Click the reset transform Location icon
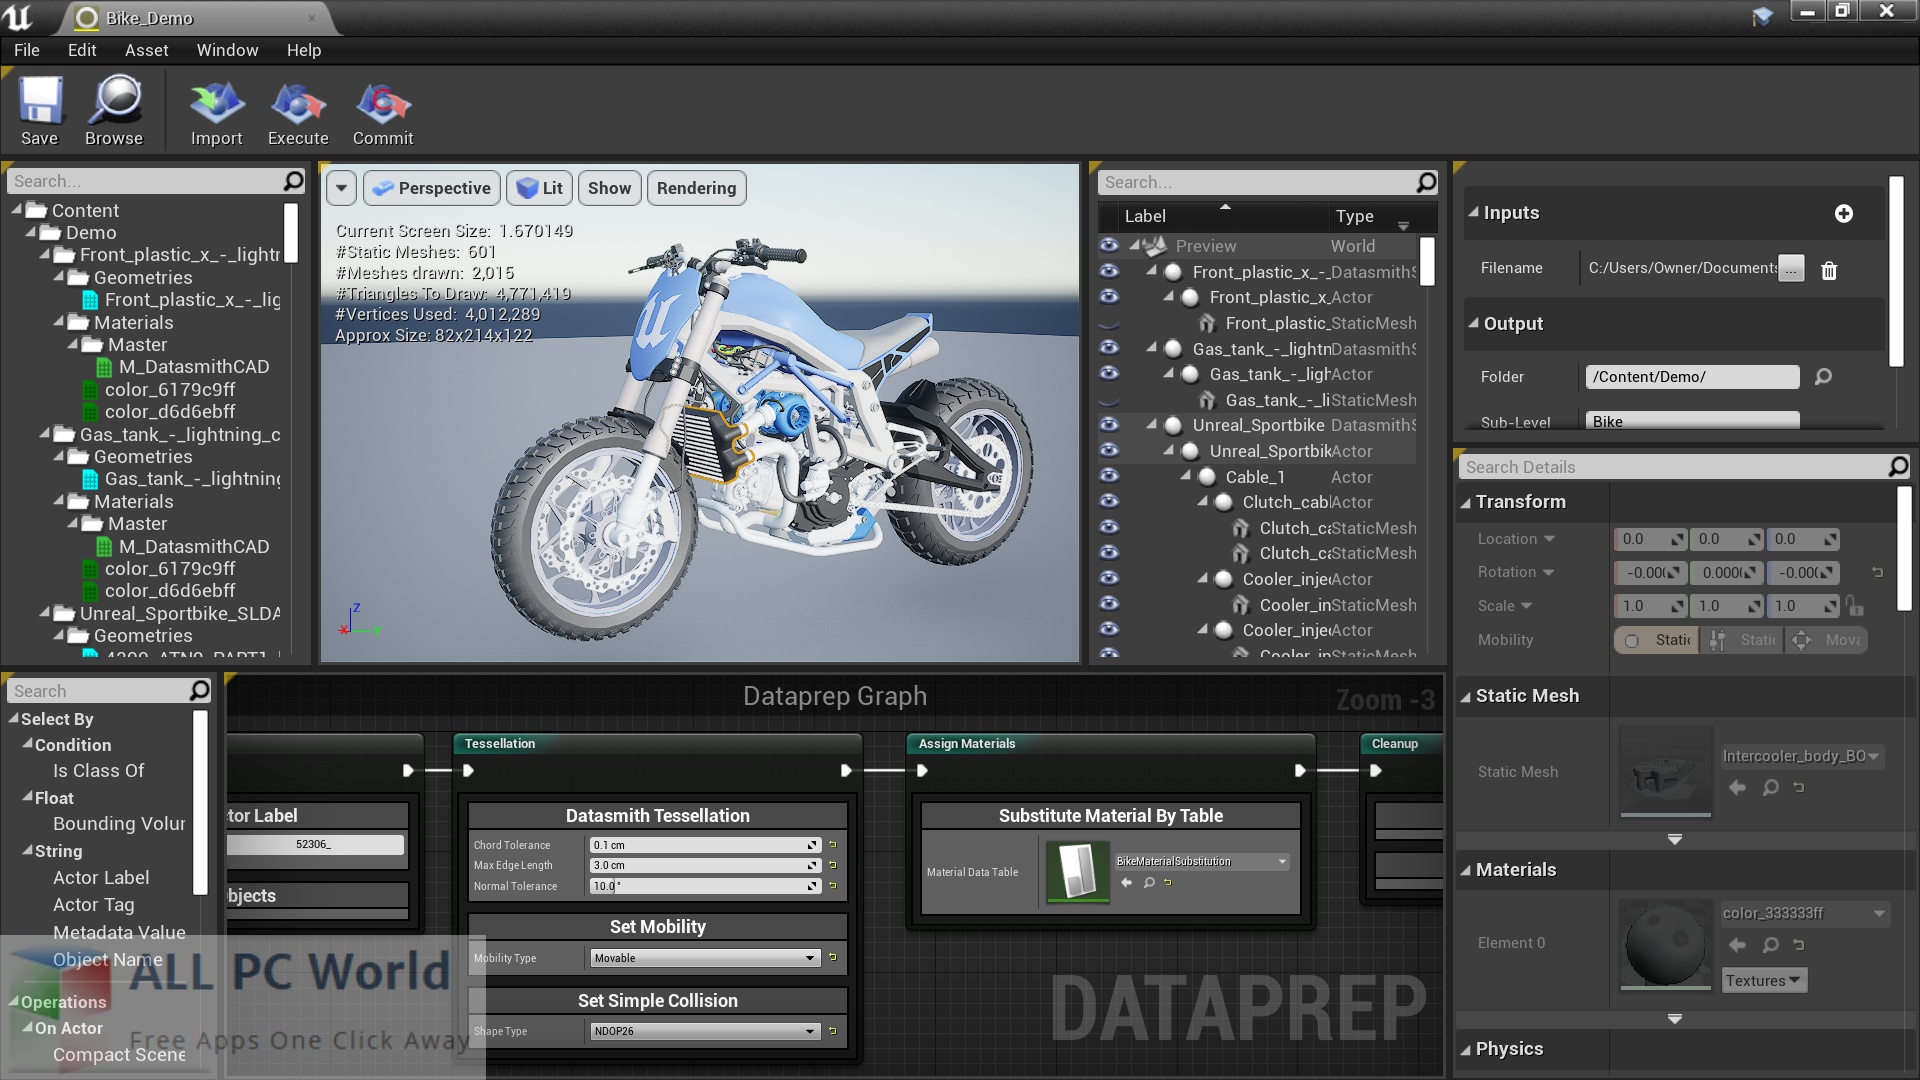The width and height of the screenshot is (1920, 1080). (1875, 538)
